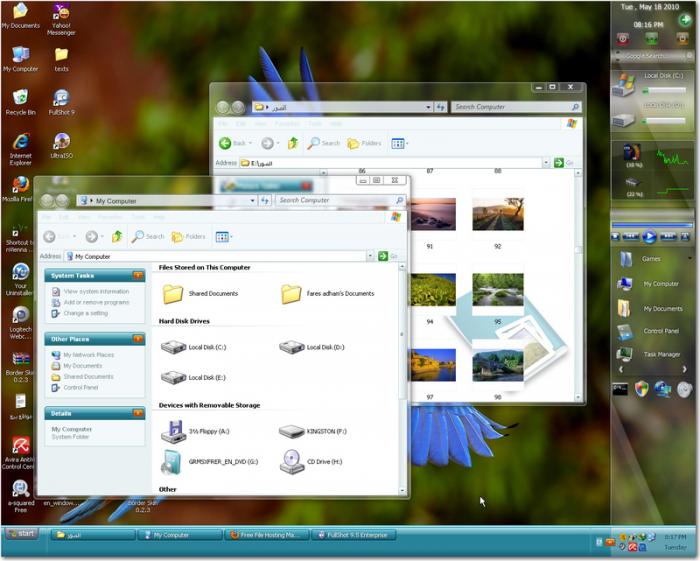Click the green restart button in sidebar gadget
The height and width of the screenshot is (561, 700).
click(652, 39)
